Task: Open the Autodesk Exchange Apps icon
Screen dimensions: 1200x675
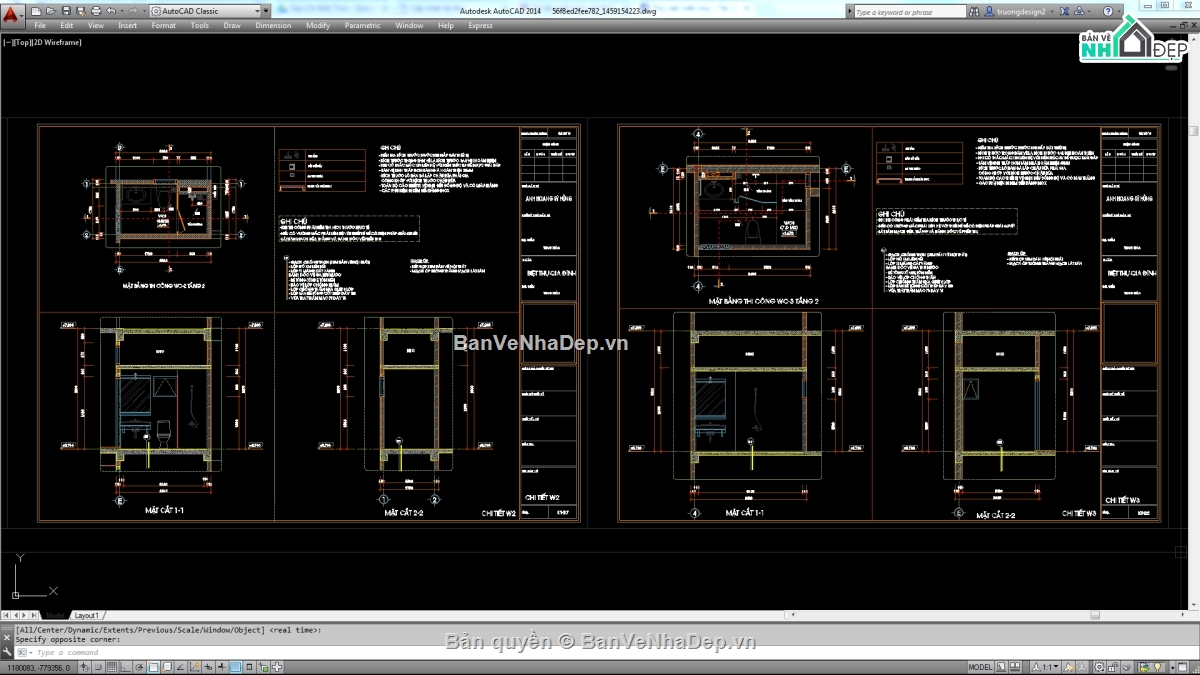Action: 1066,12
